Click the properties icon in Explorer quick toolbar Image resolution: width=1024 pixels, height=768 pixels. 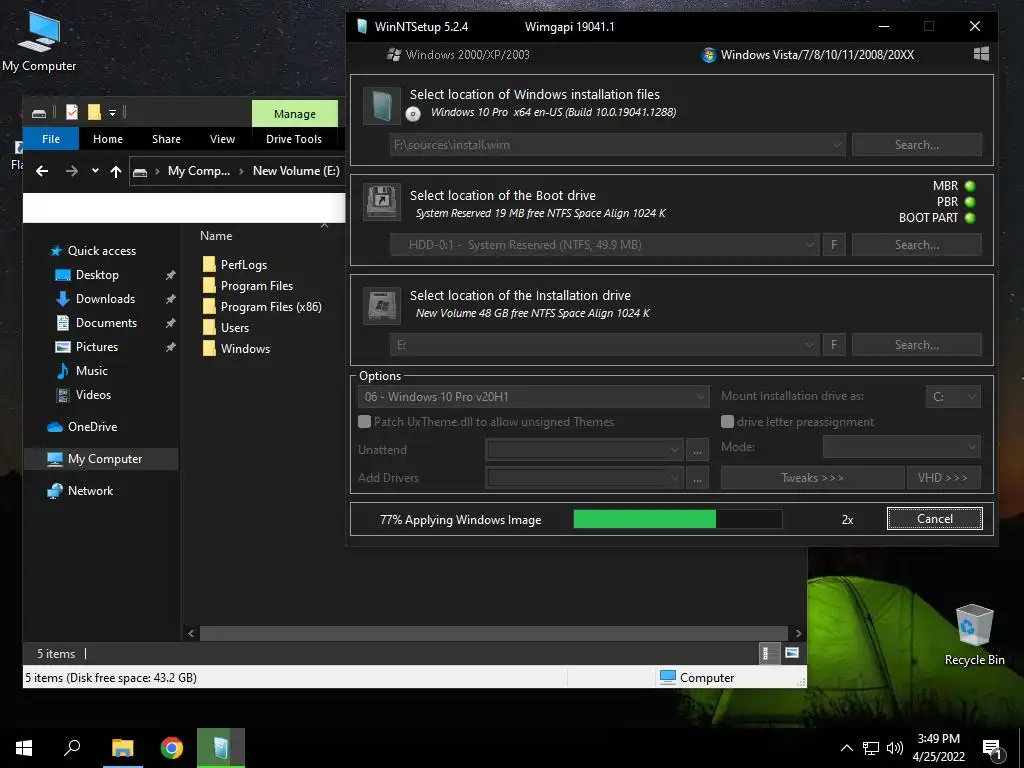pyautogui.click(x=72, y=112)
